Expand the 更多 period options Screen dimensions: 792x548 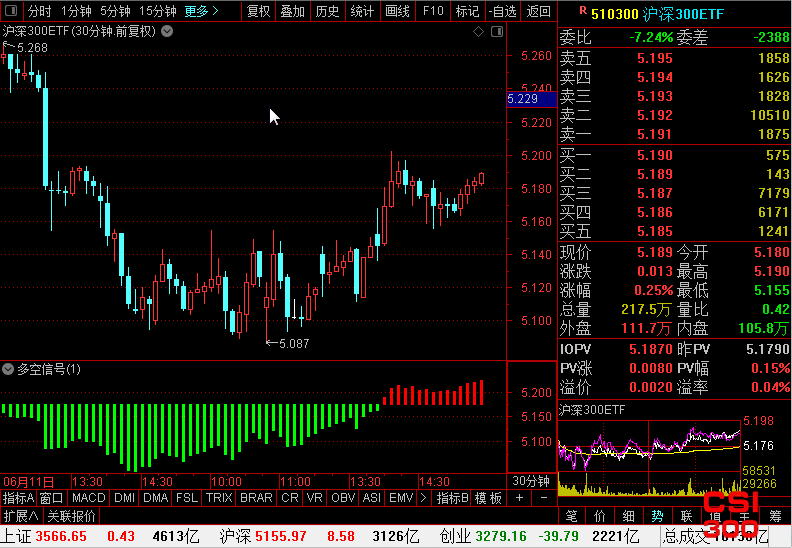(x=202, y=11)
